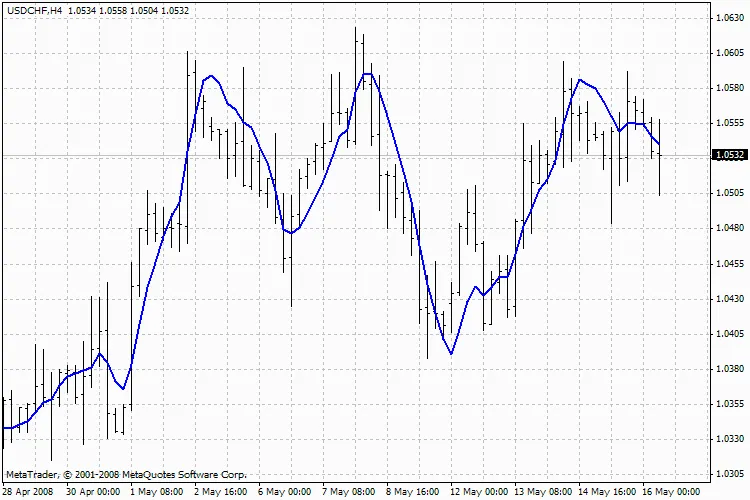Select the 6 May 00:00 date label

pos(285,492)
